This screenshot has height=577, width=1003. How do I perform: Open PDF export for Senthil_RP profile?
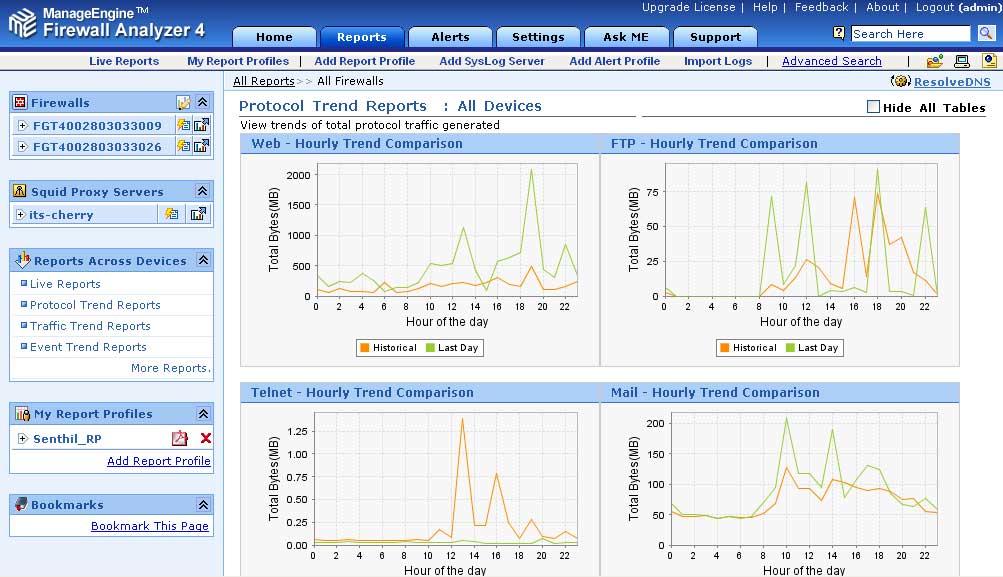(x=179, y=439)
